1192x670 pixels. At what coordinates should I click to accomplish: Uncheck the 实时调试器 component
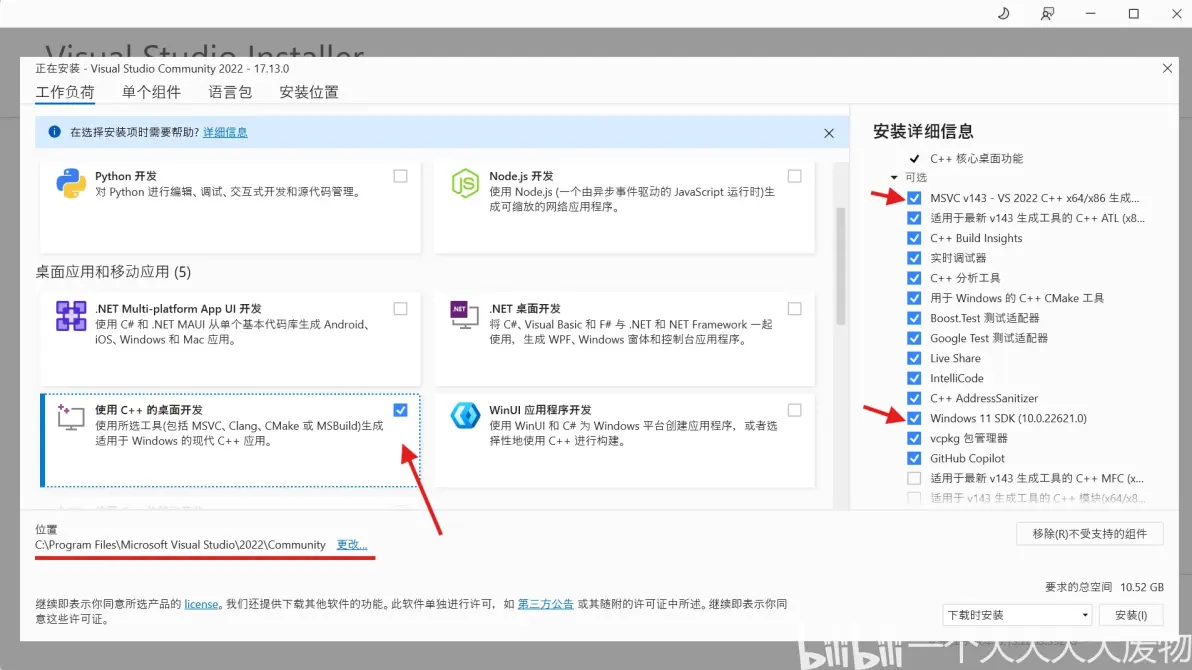point(914,258)
